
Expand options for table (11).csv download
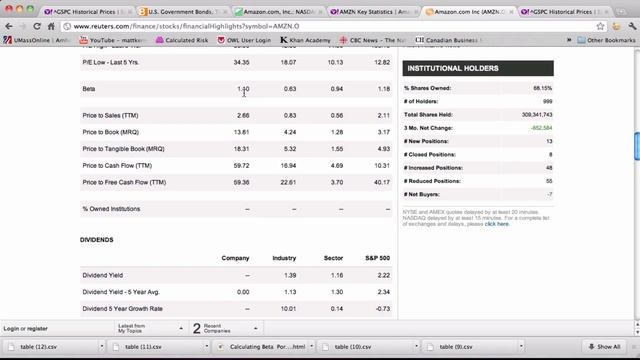coord(207,347)
